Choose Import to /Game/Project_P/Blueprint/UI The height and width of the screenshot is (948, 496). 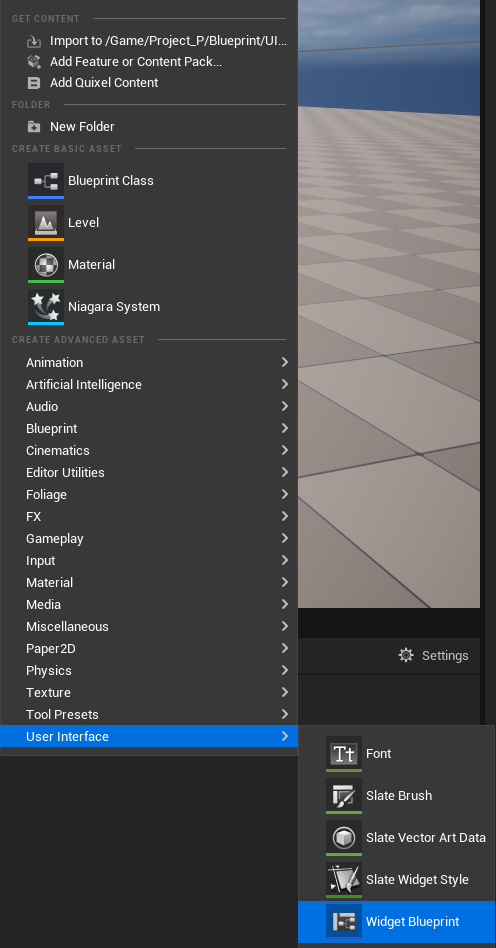click(x=149, y=41)
